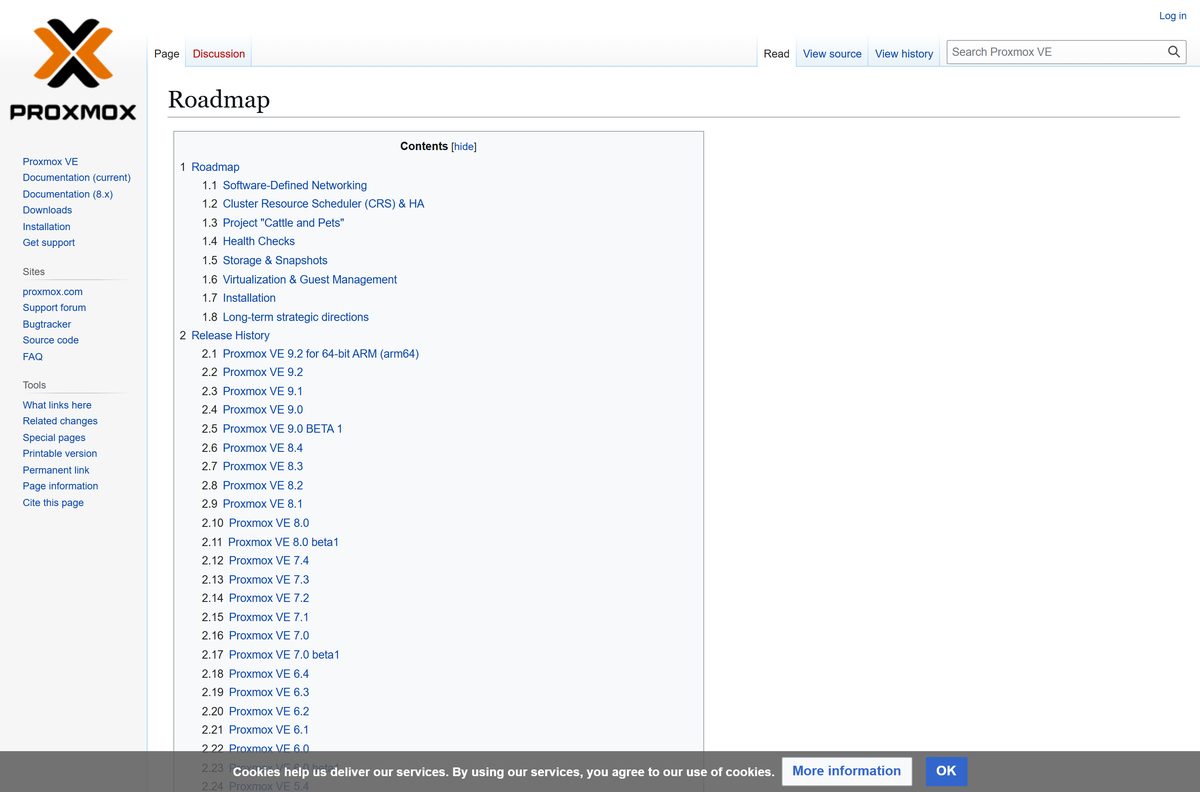Go to Downloads in sidebar
The width and height of the screenshot is (1200, 792).
click(47, 210)
